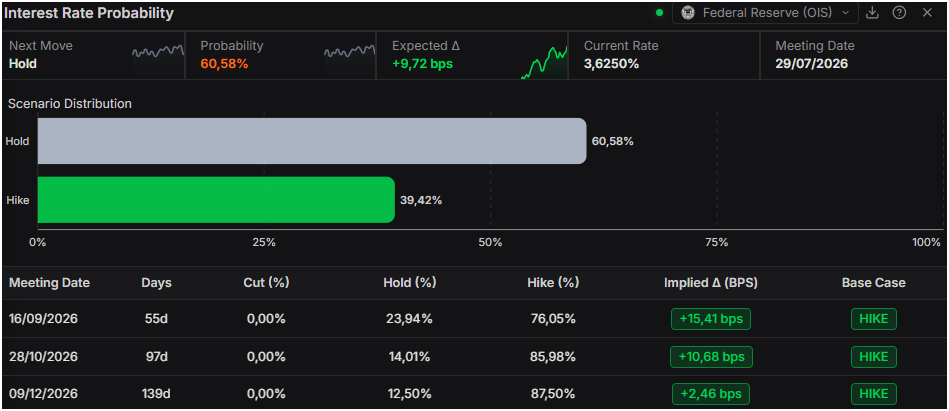Screen dimensions: 949x411
Task: Click the Hike (%) column header
Action: [x=553, y=283]
